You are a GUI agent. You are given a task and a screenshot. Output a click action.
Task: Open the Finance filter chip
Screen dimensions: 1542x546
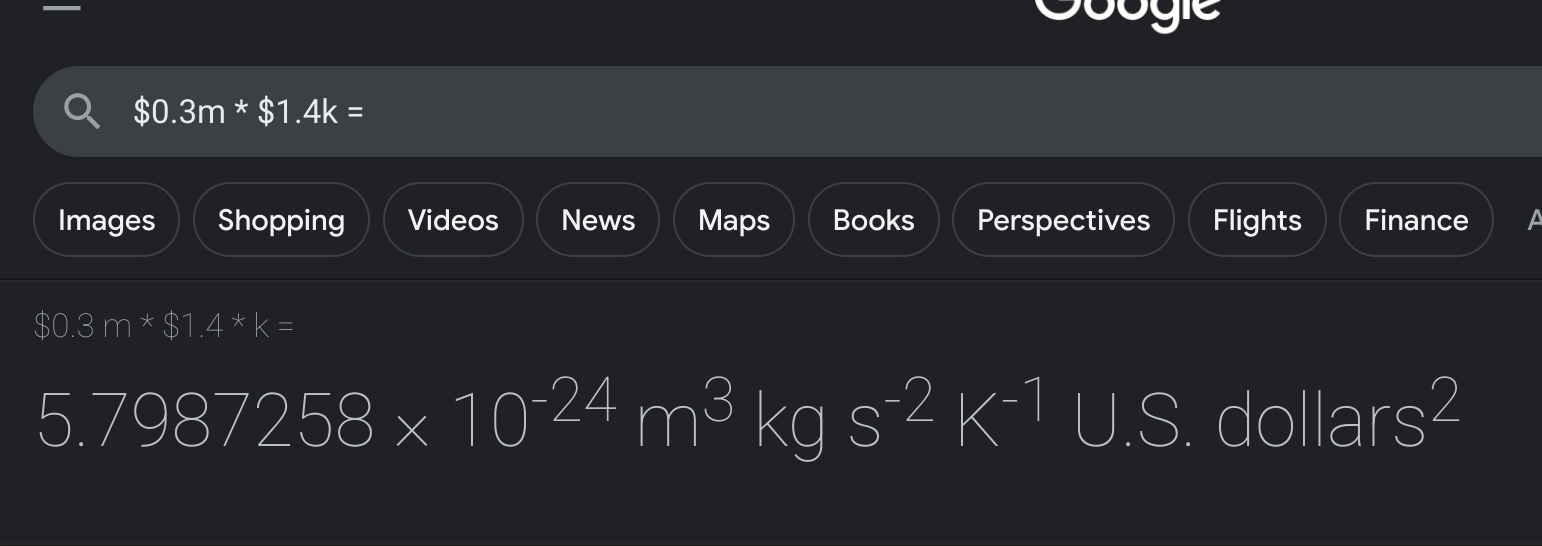1416,220
